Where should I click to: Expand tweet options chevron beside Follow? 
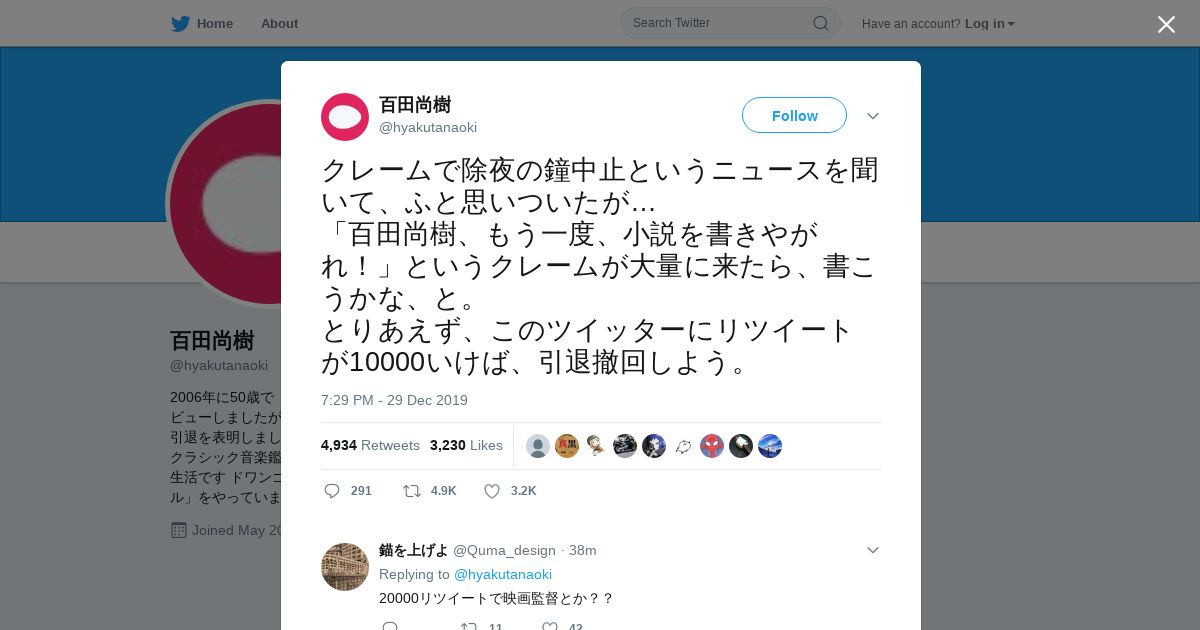[873, 116]
